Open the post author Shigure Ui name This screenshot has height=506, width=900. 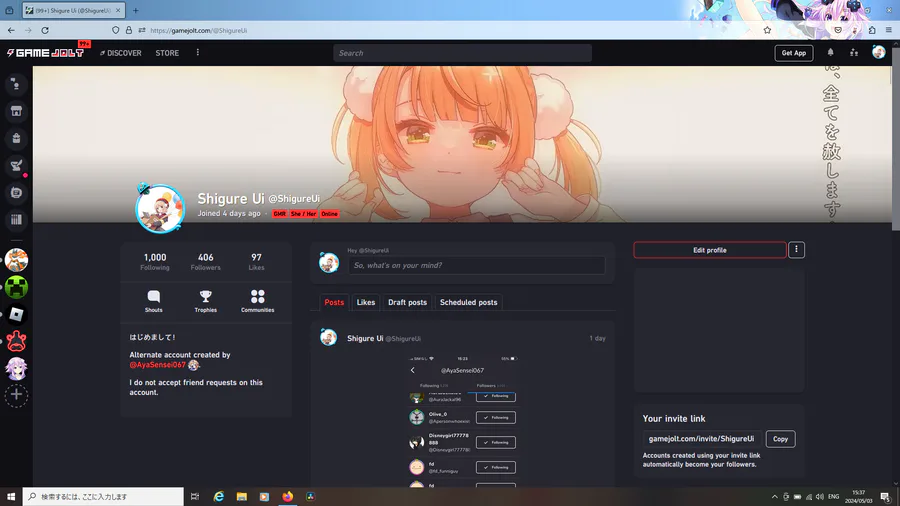point(365,338)
